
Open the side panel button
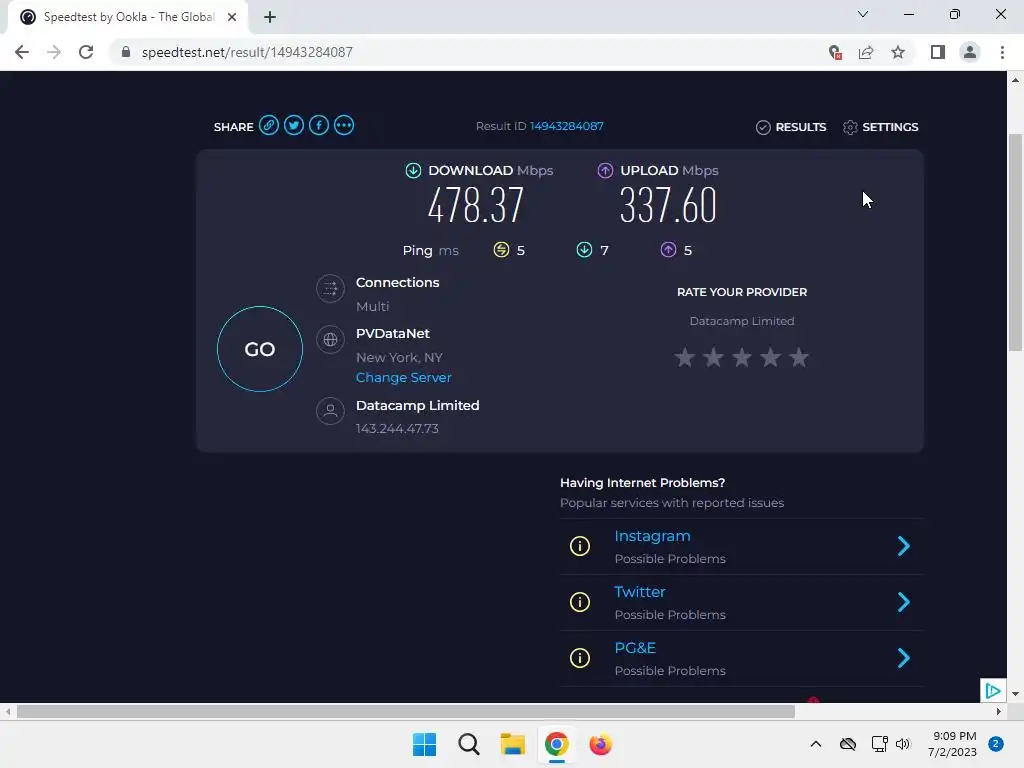point(938,52)
